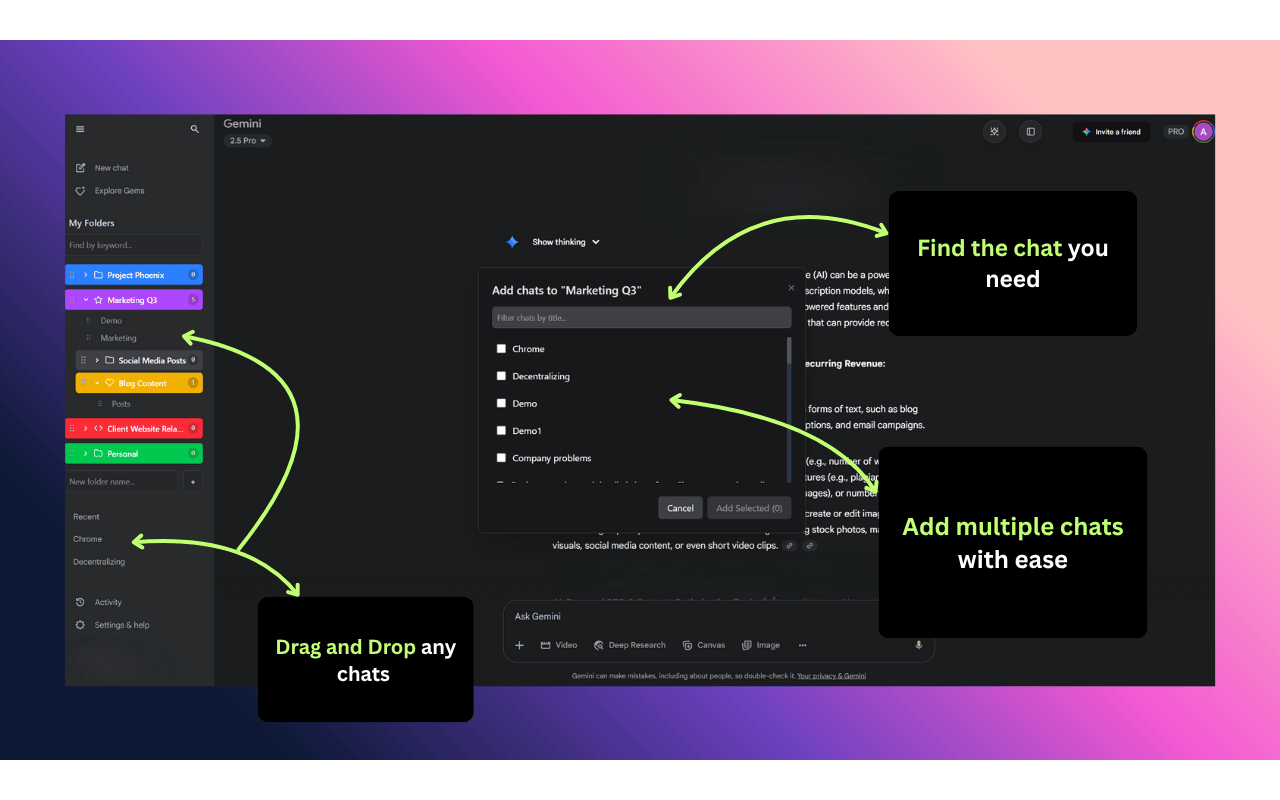Image resolution: width=1280 pixels, height=800 pixels.
Task: Click the Explore Gems icon
Action: [x=81, y=191]
